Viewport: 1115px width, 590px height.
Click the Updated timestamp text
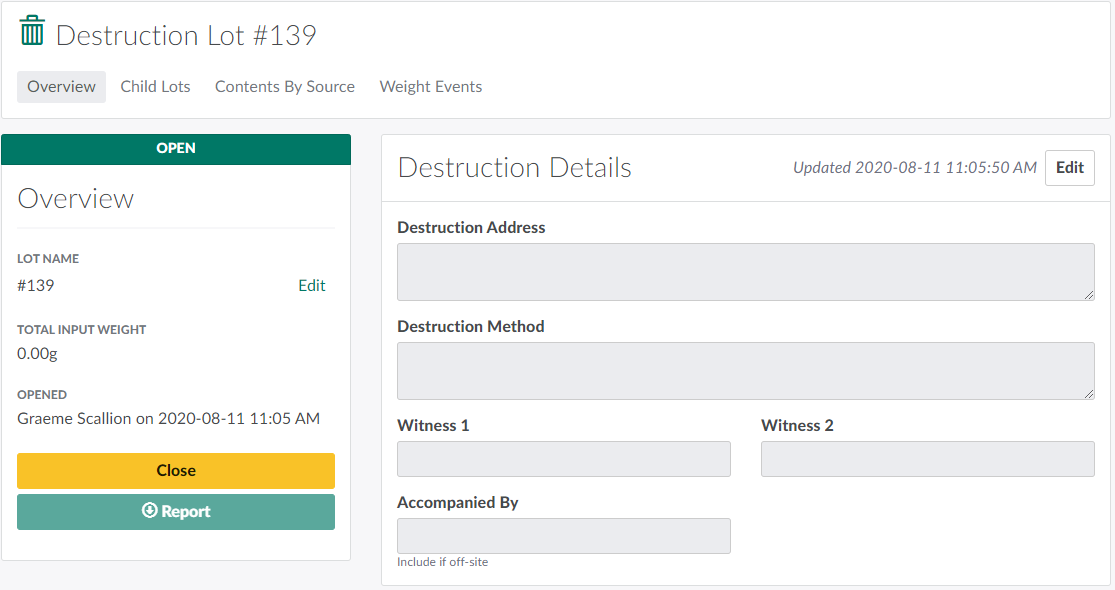(x=914, y=168)
